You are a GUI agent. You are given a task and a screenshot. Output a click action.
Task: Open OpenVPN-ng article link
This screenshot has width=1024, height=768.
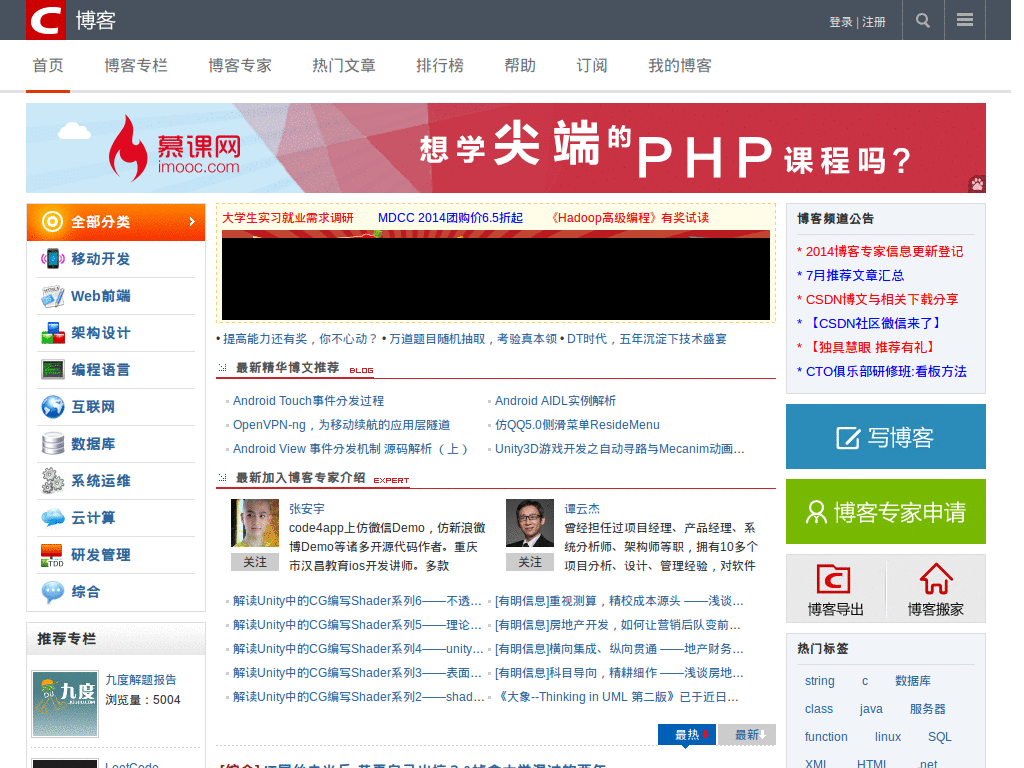[x=342, y=424]
